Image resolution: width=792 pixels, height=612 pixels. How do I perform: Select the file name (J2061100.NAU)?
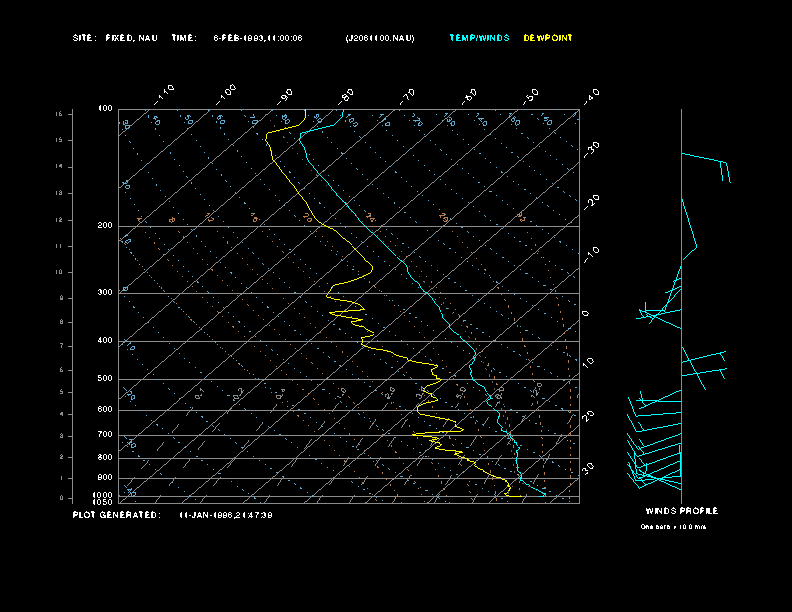(380, 38)
